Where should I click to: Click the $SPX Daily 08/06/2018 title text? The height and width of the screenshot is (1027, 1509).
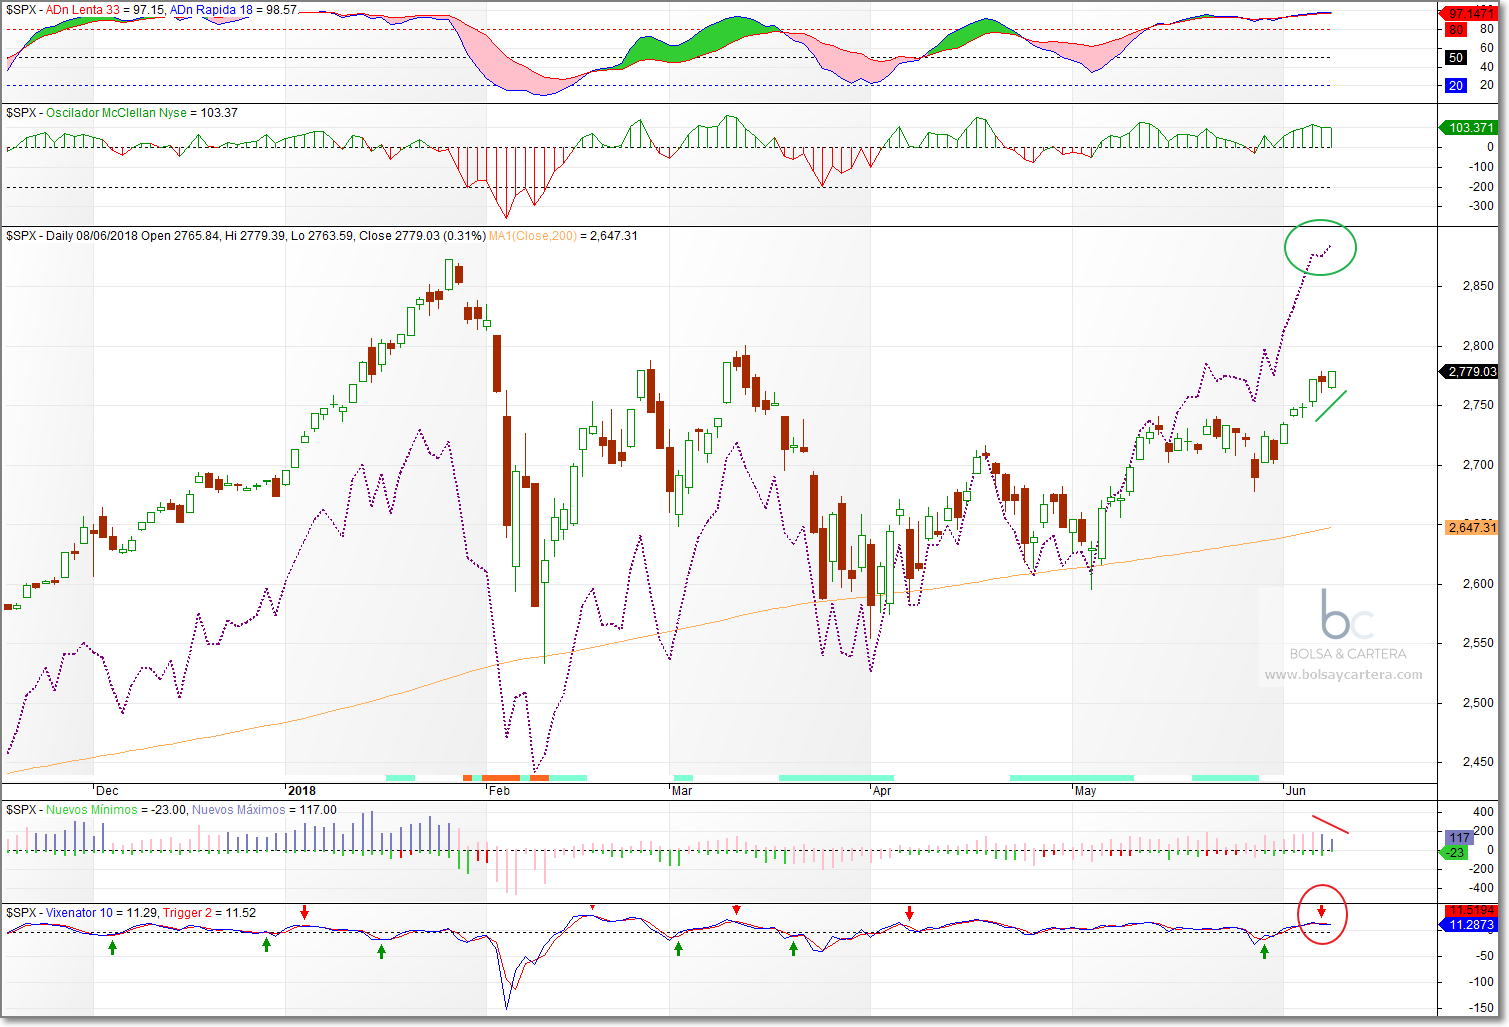(72, 236)
